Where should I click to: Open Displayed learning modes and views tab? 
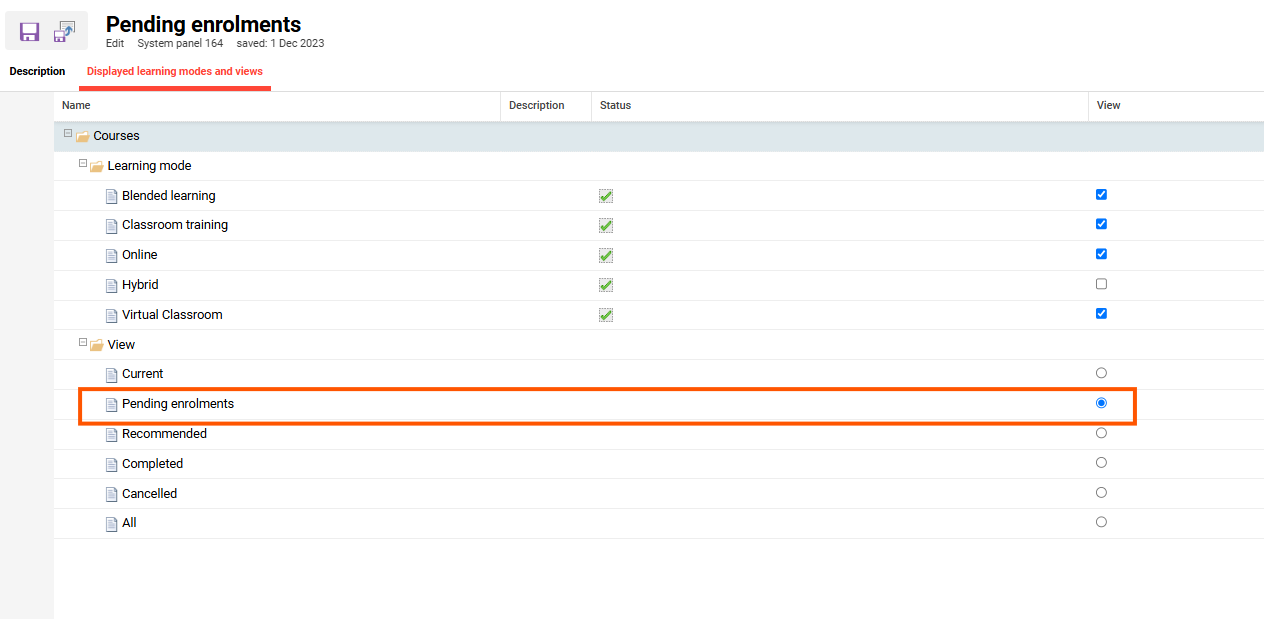click(x=175, y=72)
